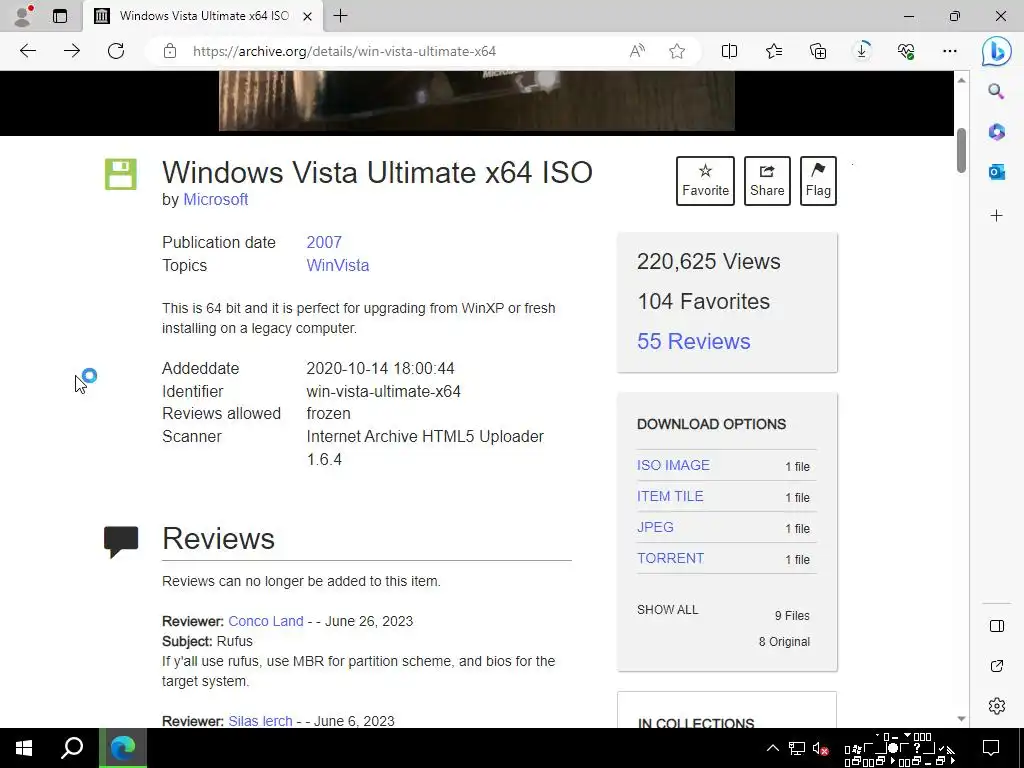Image resolution: width=1024 pixels, height=768 pixels.
Task: Reload the page with Refresh icon
Action: (x=116, y=51)
